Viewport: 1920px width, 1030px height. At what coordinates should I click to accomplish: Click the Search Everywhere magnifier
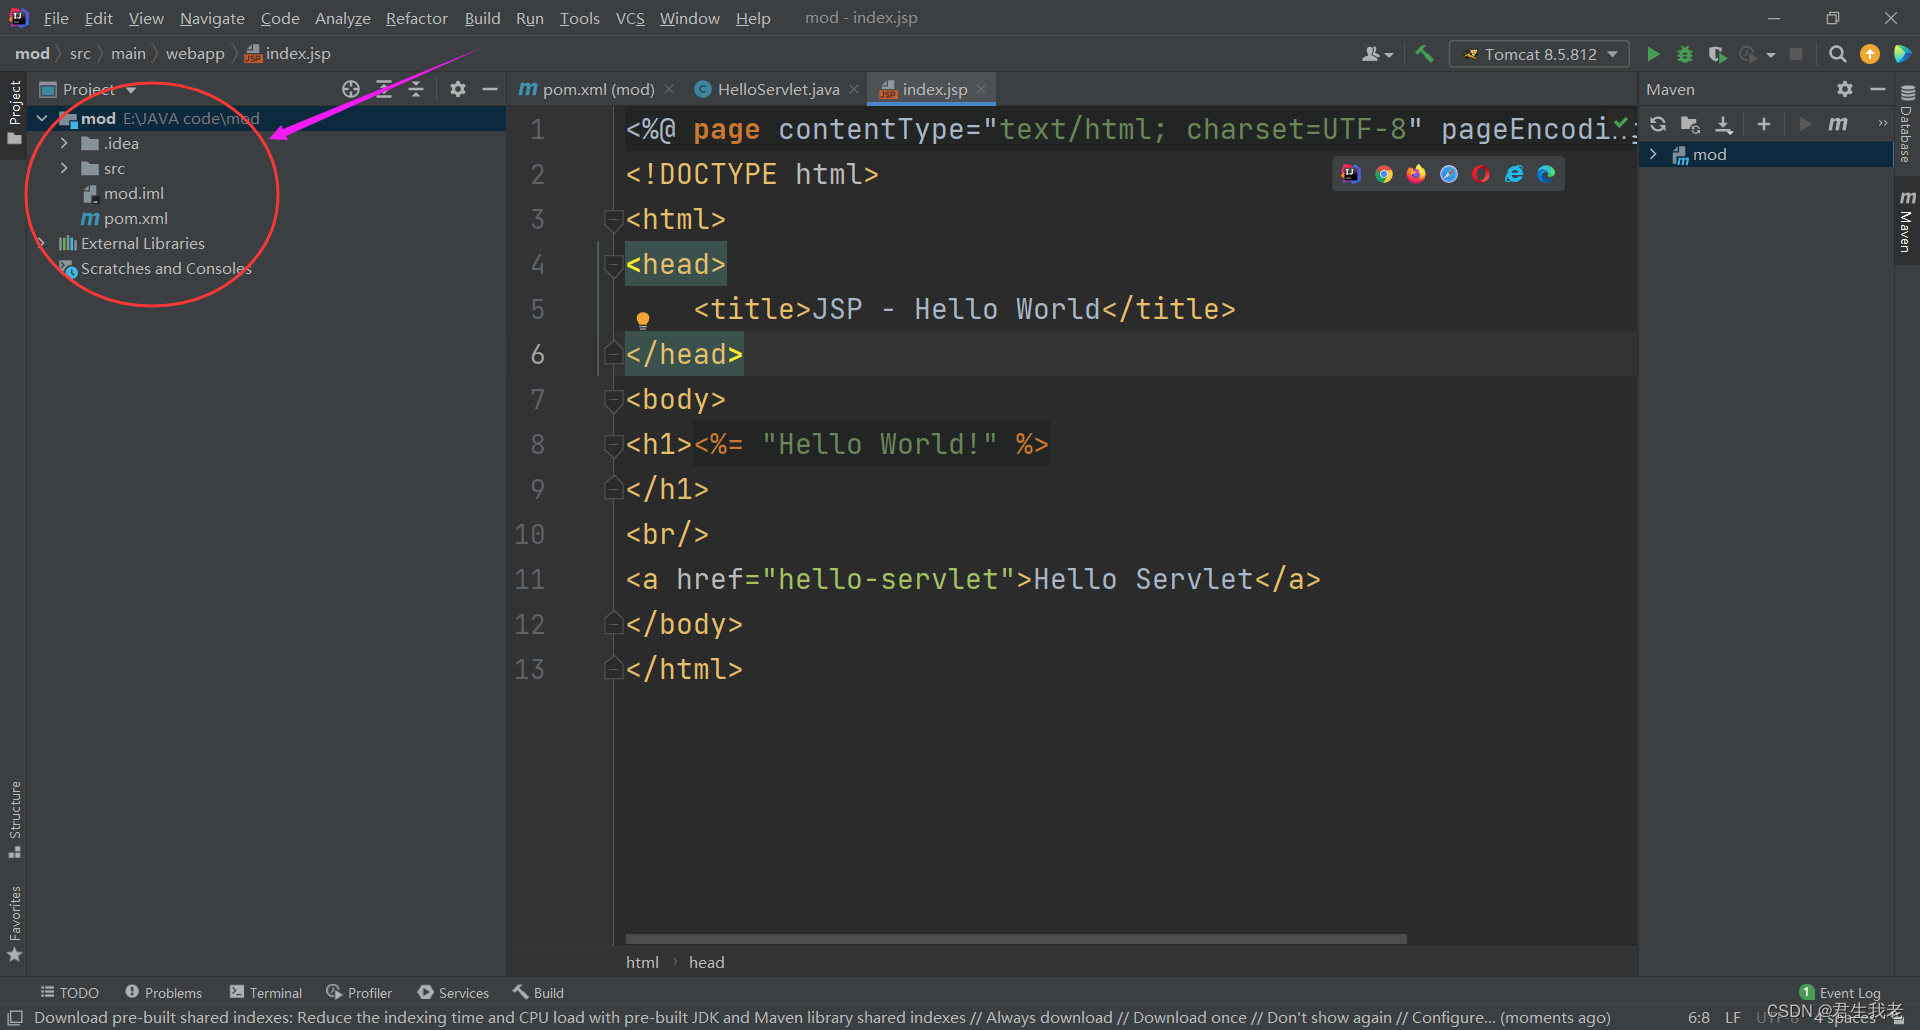(1837, 54)
